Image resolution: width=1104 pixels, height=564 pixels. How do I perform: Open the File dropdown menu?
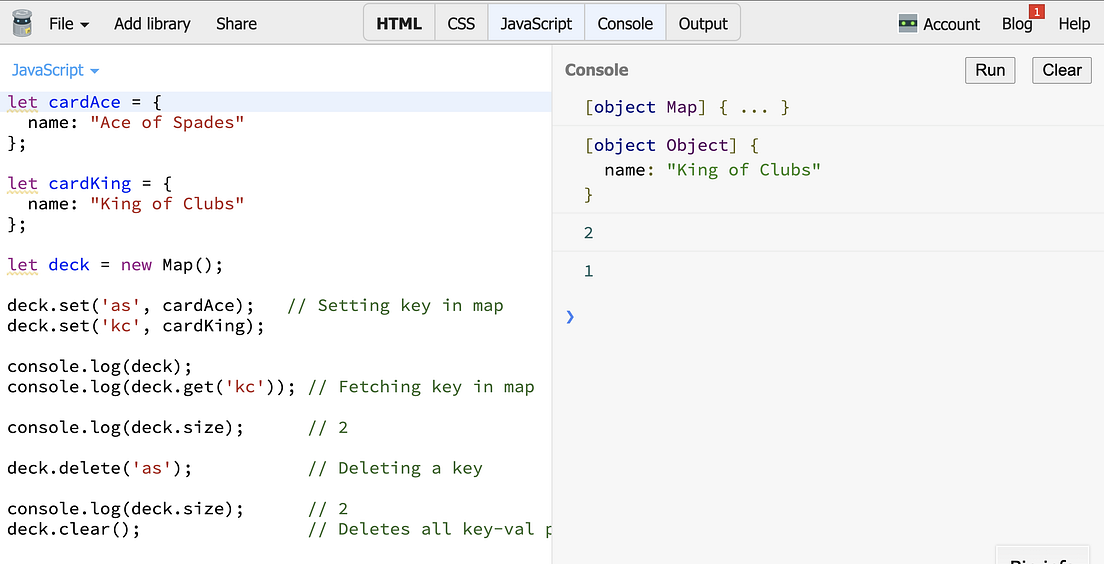(x=69, y=23)
